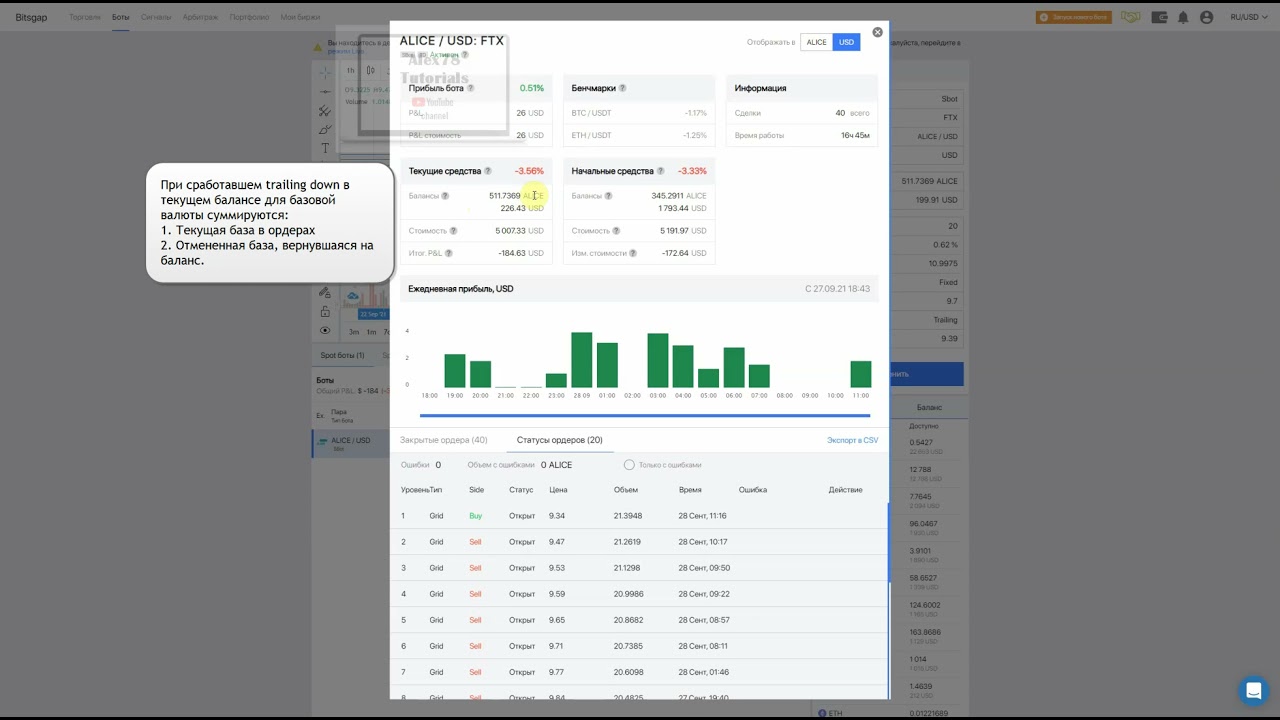Click the orders table vertical scrollbar
Screen dimensions: 1280x720
[x=888, y=542]
